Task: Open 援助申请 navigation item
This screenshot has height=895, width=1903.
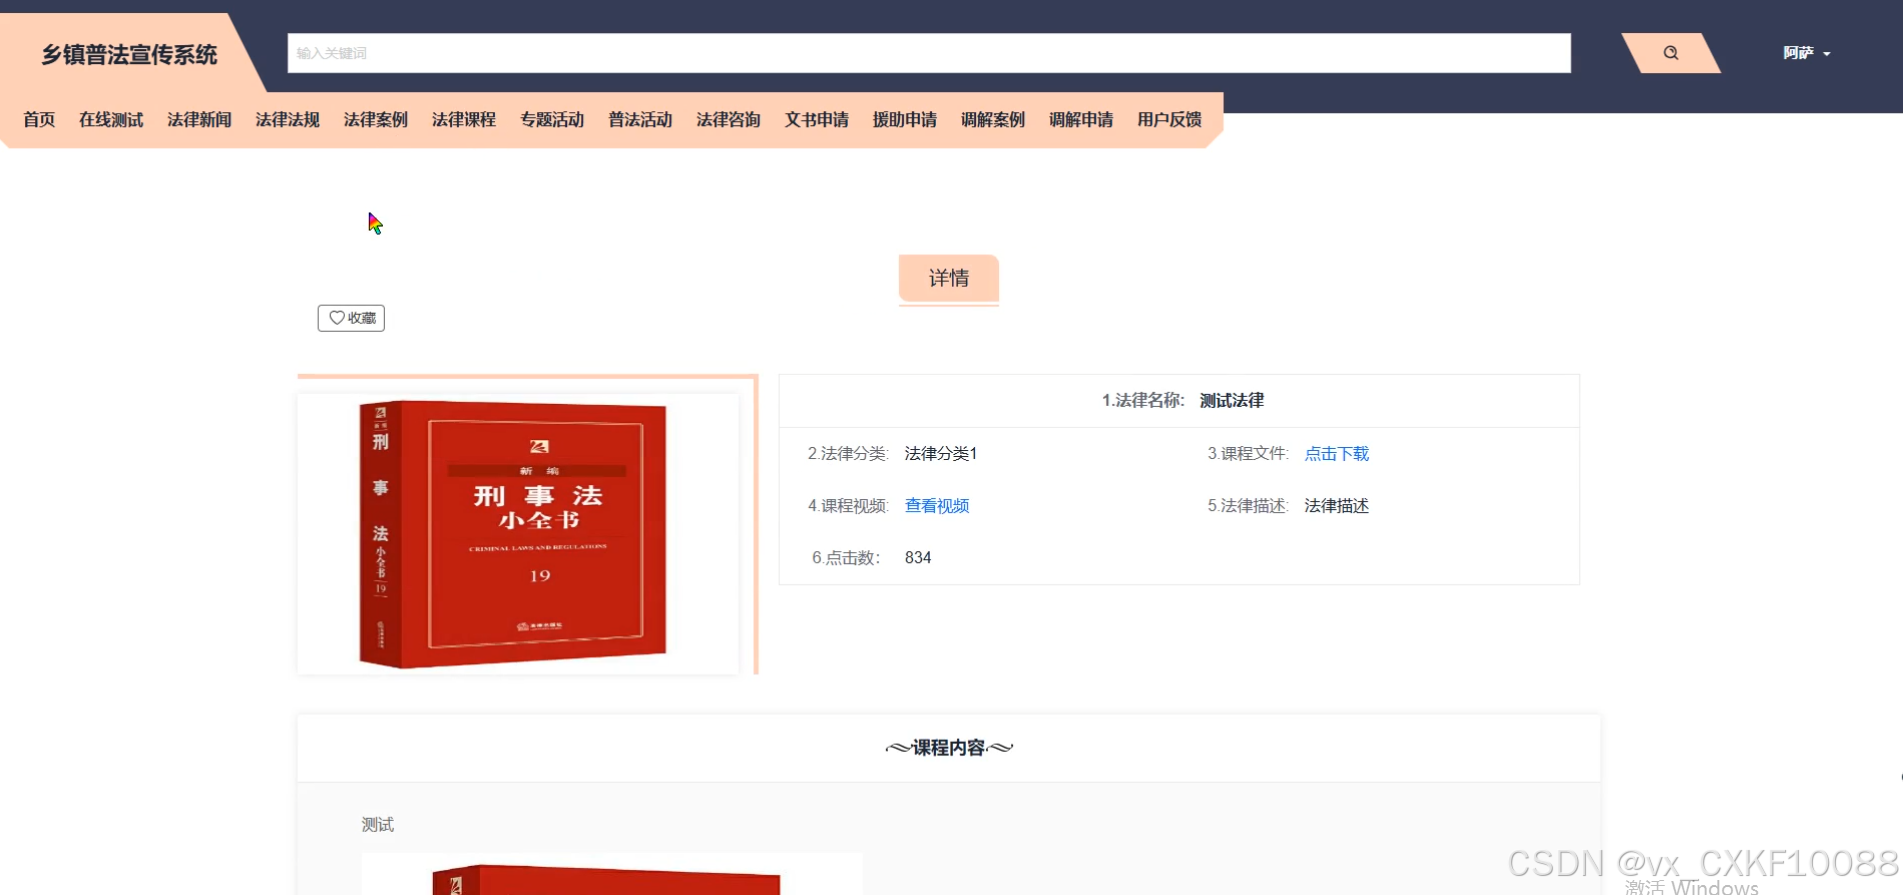Action: pos(904,120)
